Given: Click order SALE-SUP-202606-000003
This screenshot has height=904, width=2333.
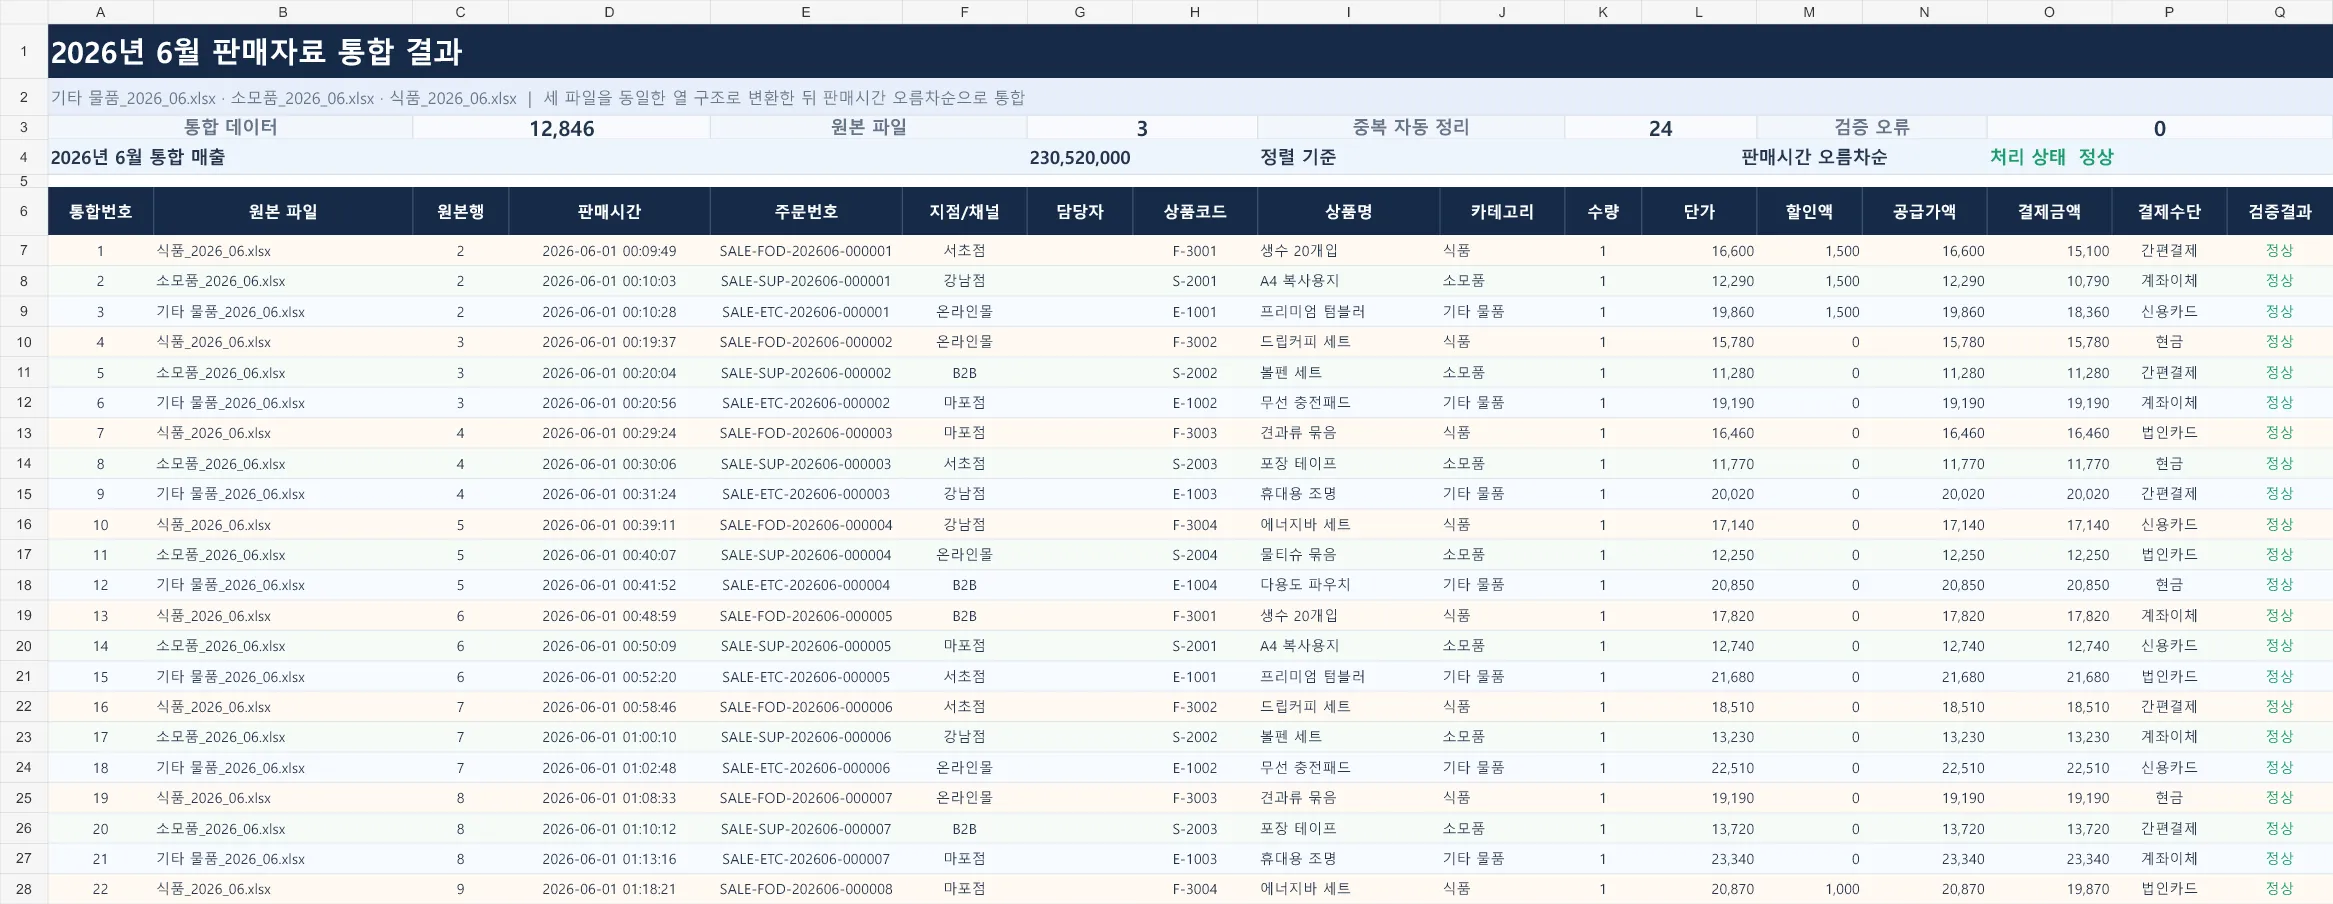Looking at the screenshot, I should (806, 464).
